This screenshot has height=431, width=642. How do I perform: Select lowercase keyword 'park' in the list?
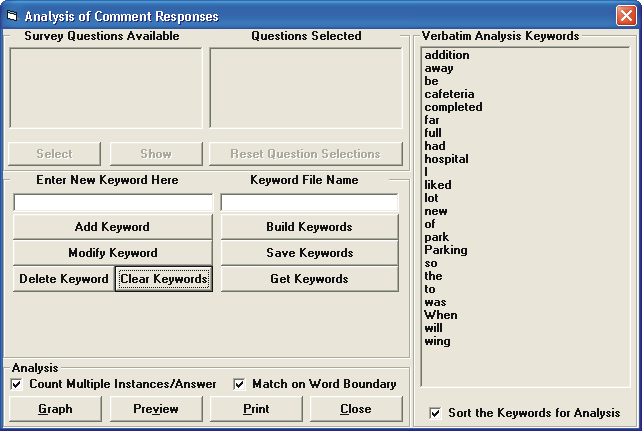(436, 237)
